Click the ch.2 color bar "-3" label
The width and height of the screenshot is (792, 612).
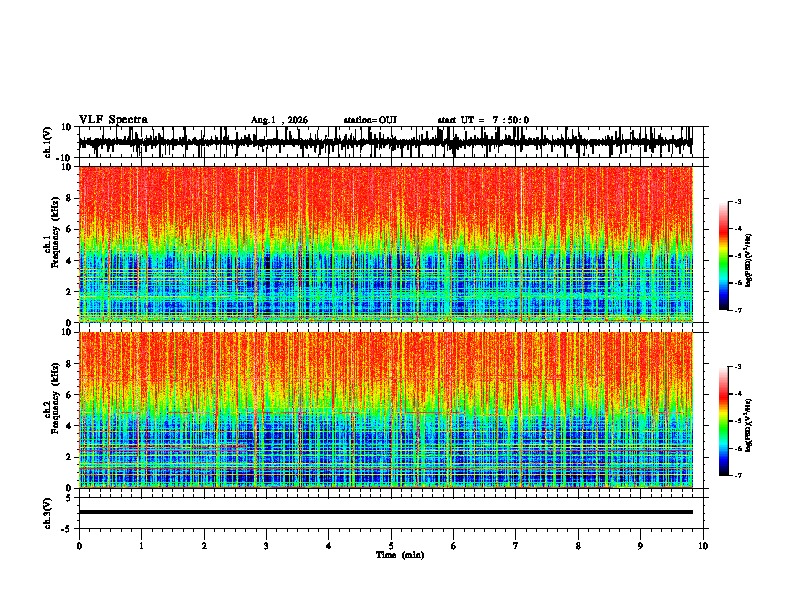(x=737, y=367)
